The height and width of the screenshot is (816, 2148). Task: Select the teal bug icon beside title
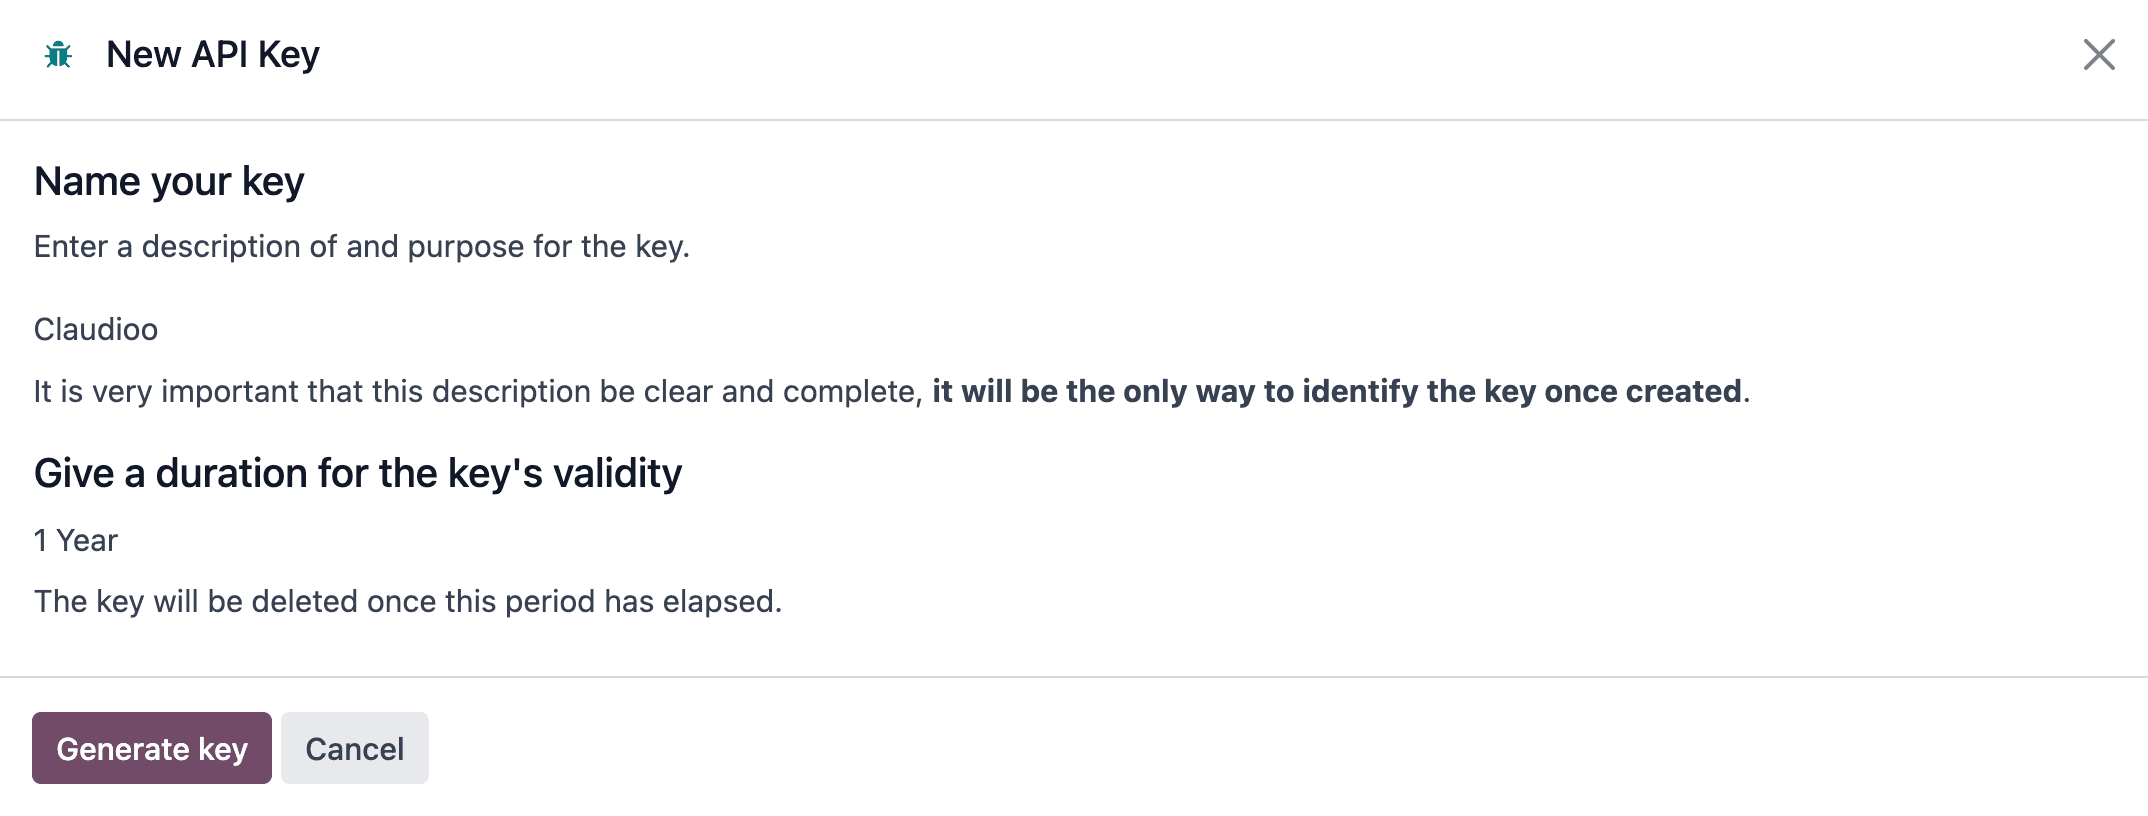[59, 55]
